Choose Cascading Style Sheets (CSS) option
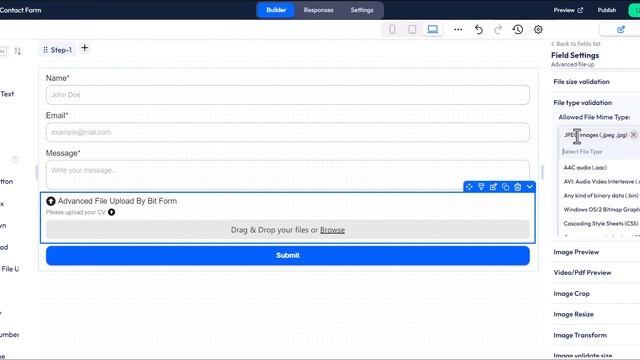 tap(601, 224)
